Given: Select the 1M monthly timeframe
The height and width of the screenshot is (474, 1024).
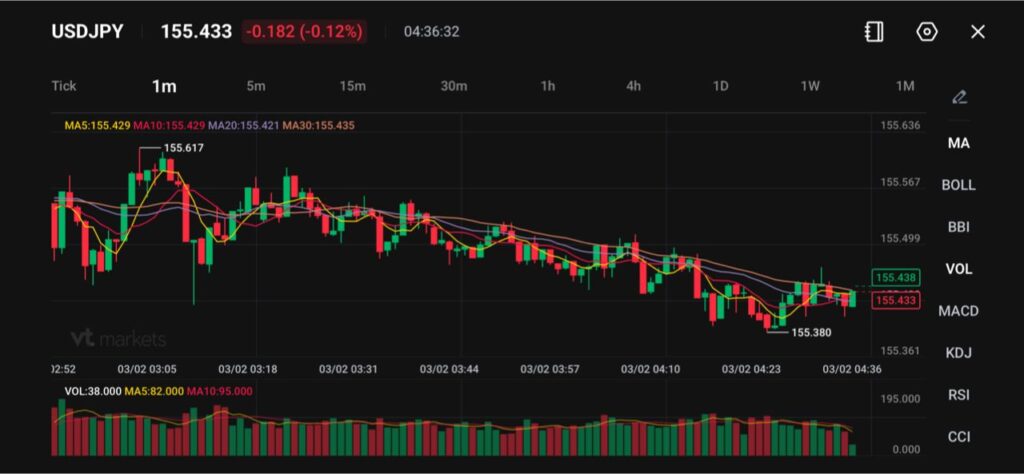Looking at the screenshot, I should 905,86.
